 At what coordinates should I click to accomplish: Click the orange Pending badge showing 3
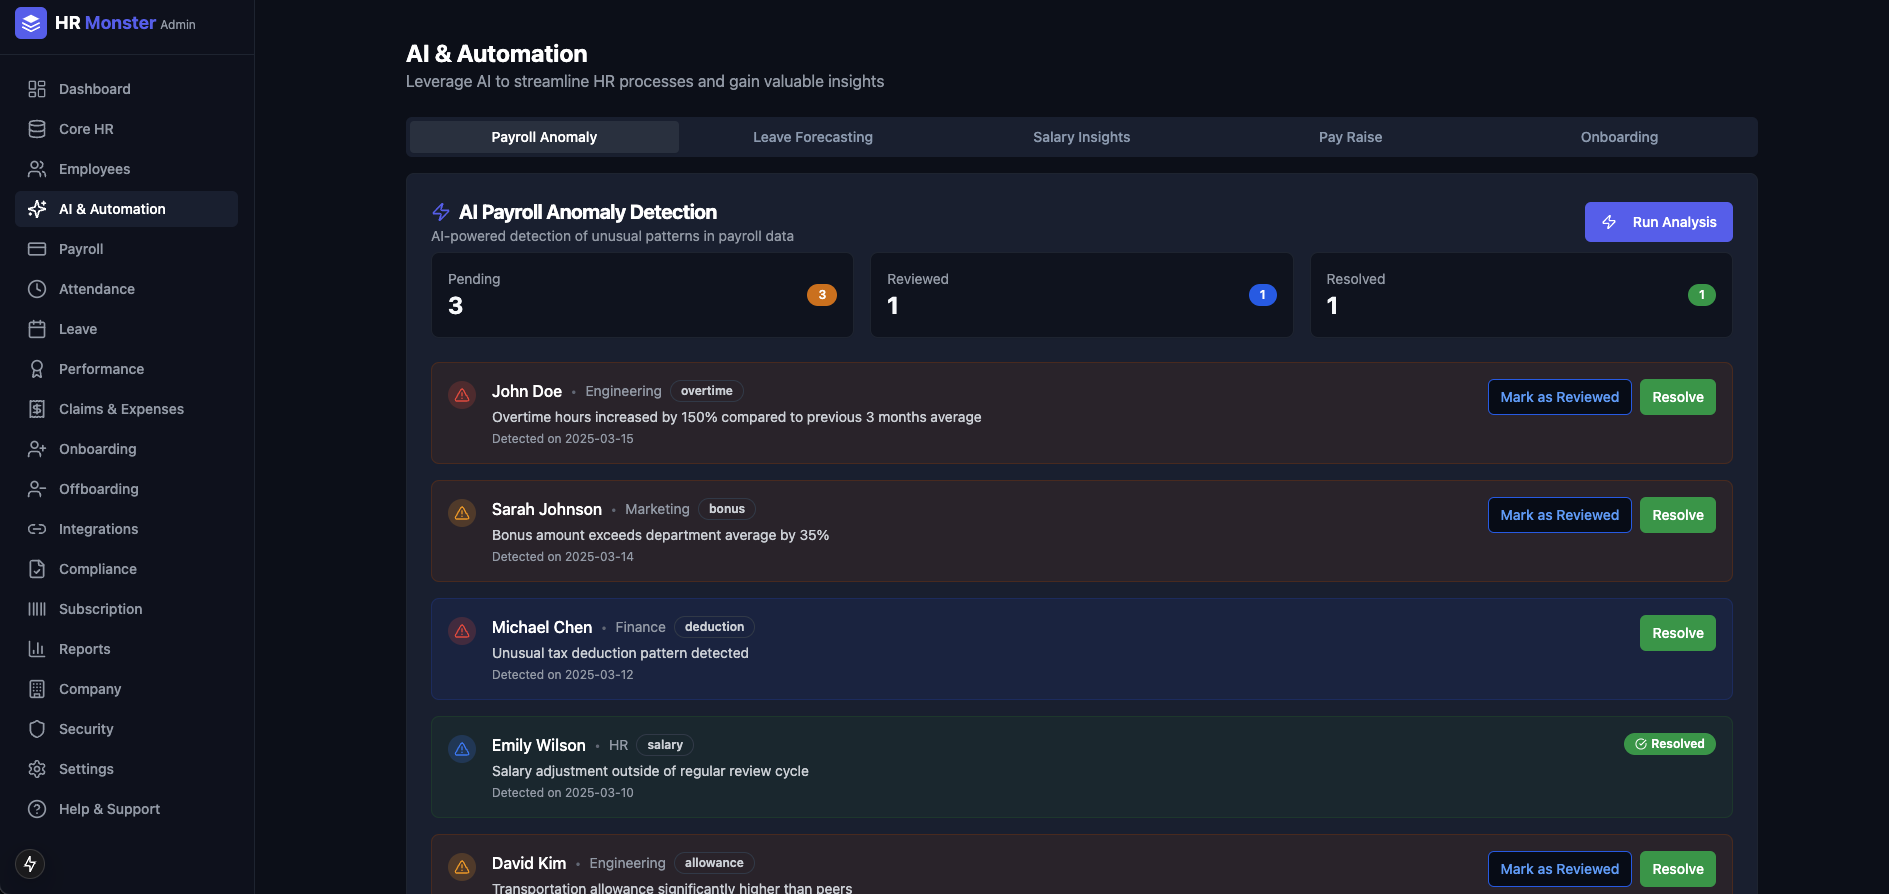822,295
